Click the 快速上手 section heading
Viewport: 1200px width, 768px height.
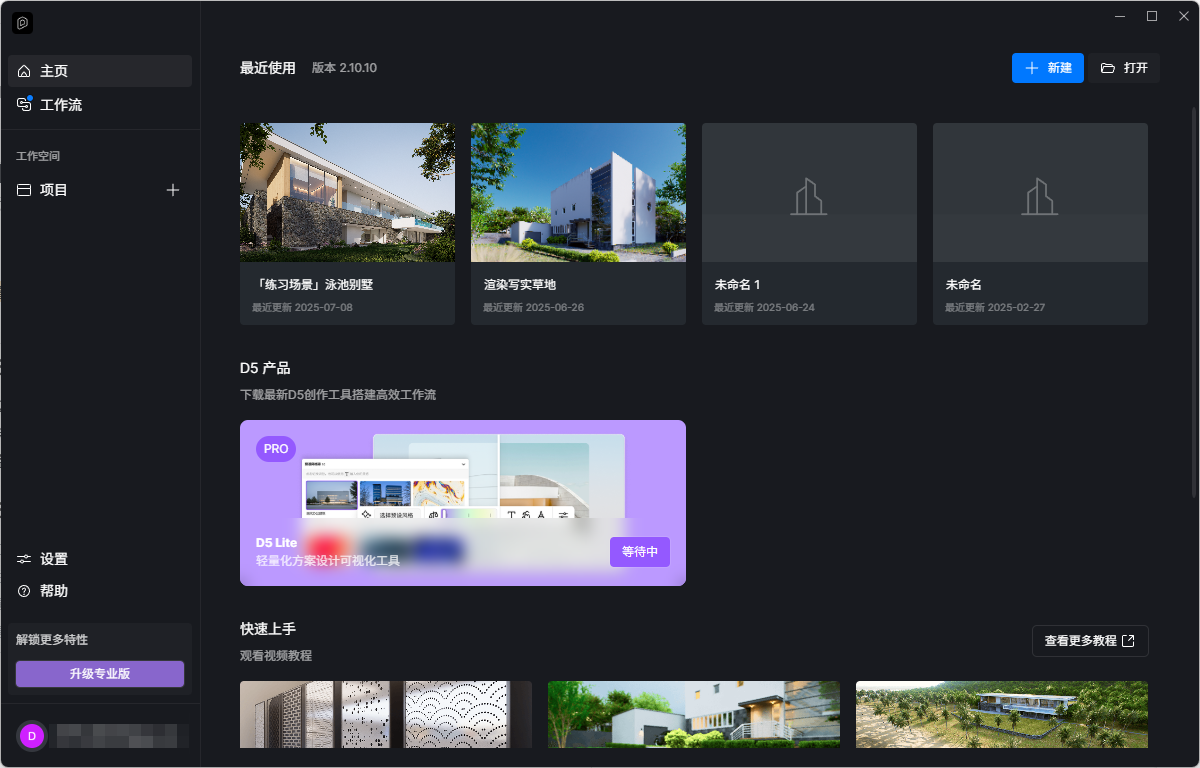pos(268,629)
